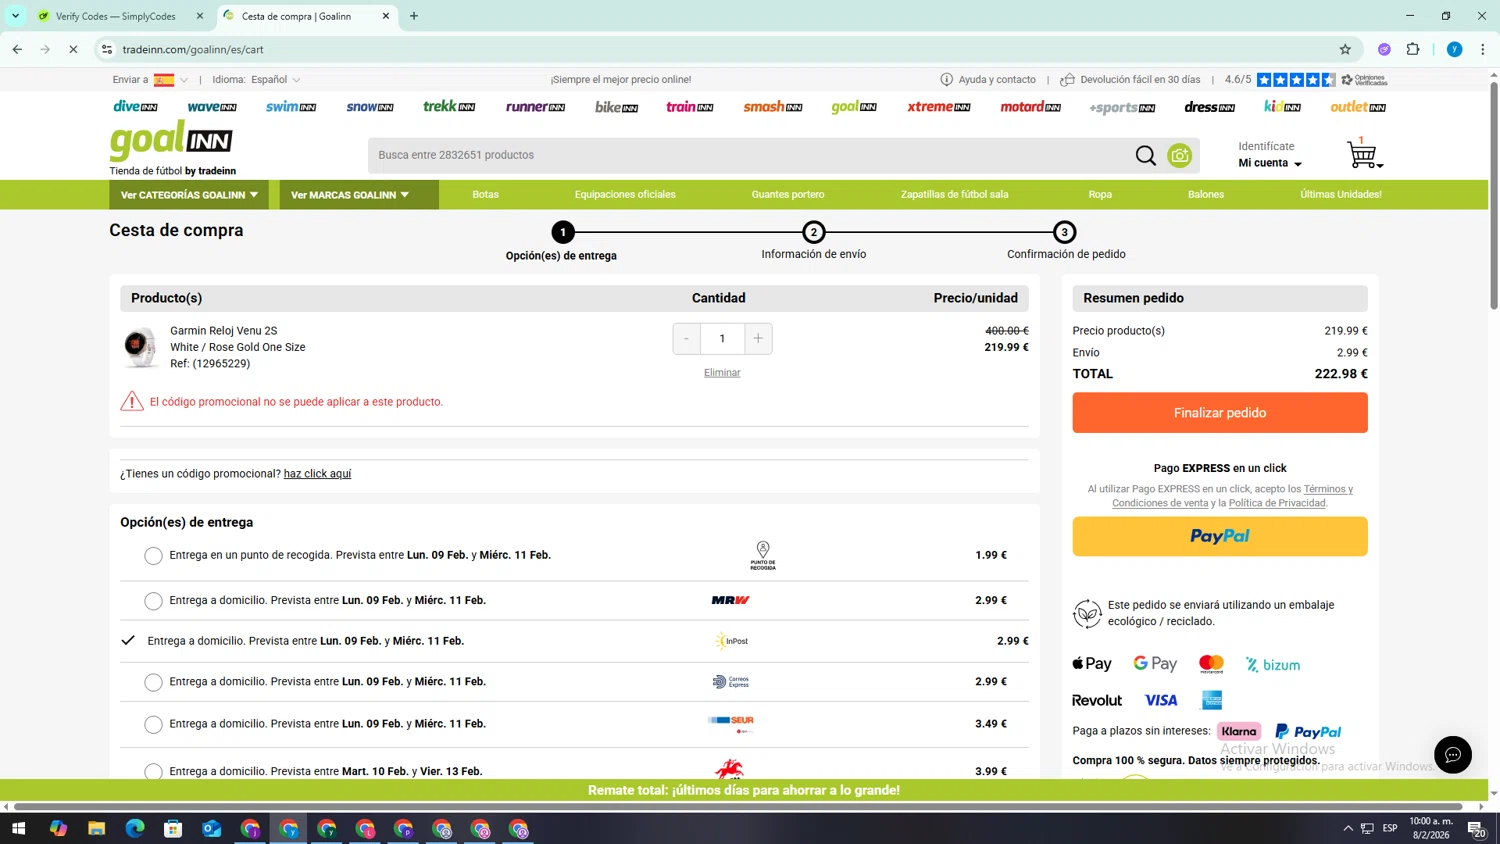Click the horizontal page scrollbar
The image size is (1500, 844).
(738, 806)
